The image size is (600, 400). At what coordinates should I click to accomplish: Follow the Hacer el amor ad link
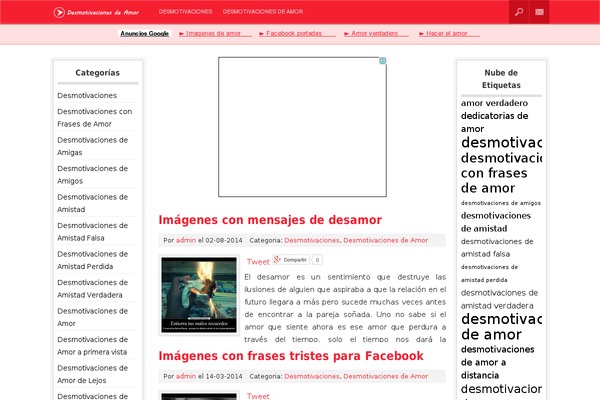pos(449,34)
